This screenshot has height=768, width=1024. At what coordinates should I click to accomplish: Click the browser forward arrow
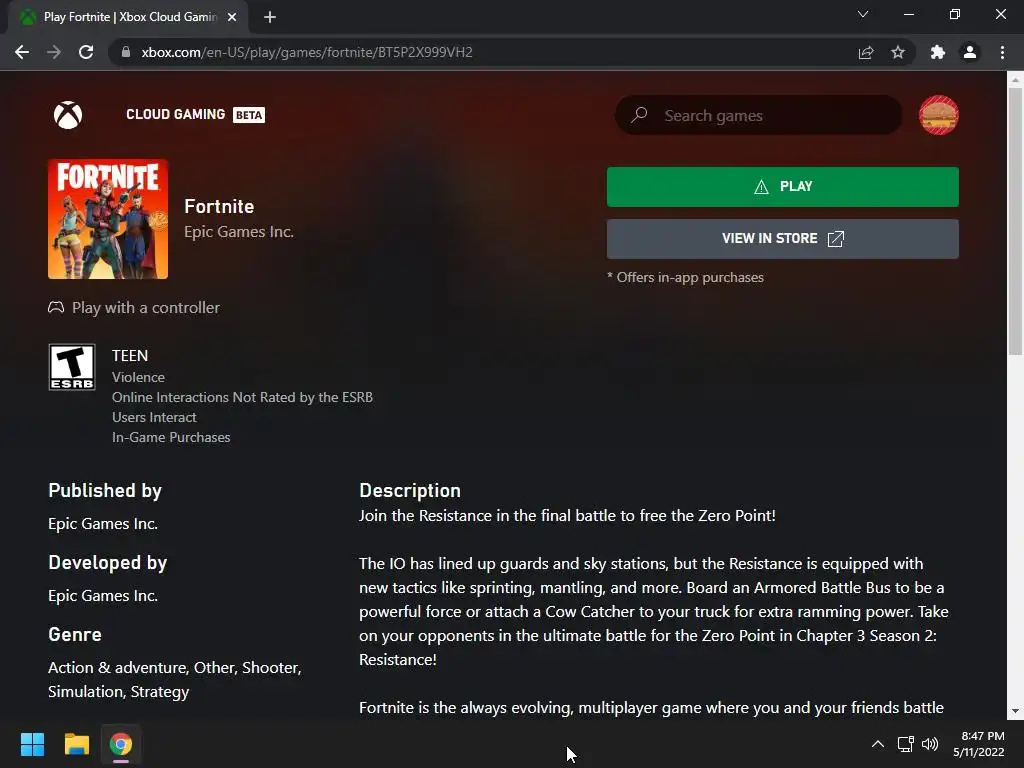tap(54, 52)
